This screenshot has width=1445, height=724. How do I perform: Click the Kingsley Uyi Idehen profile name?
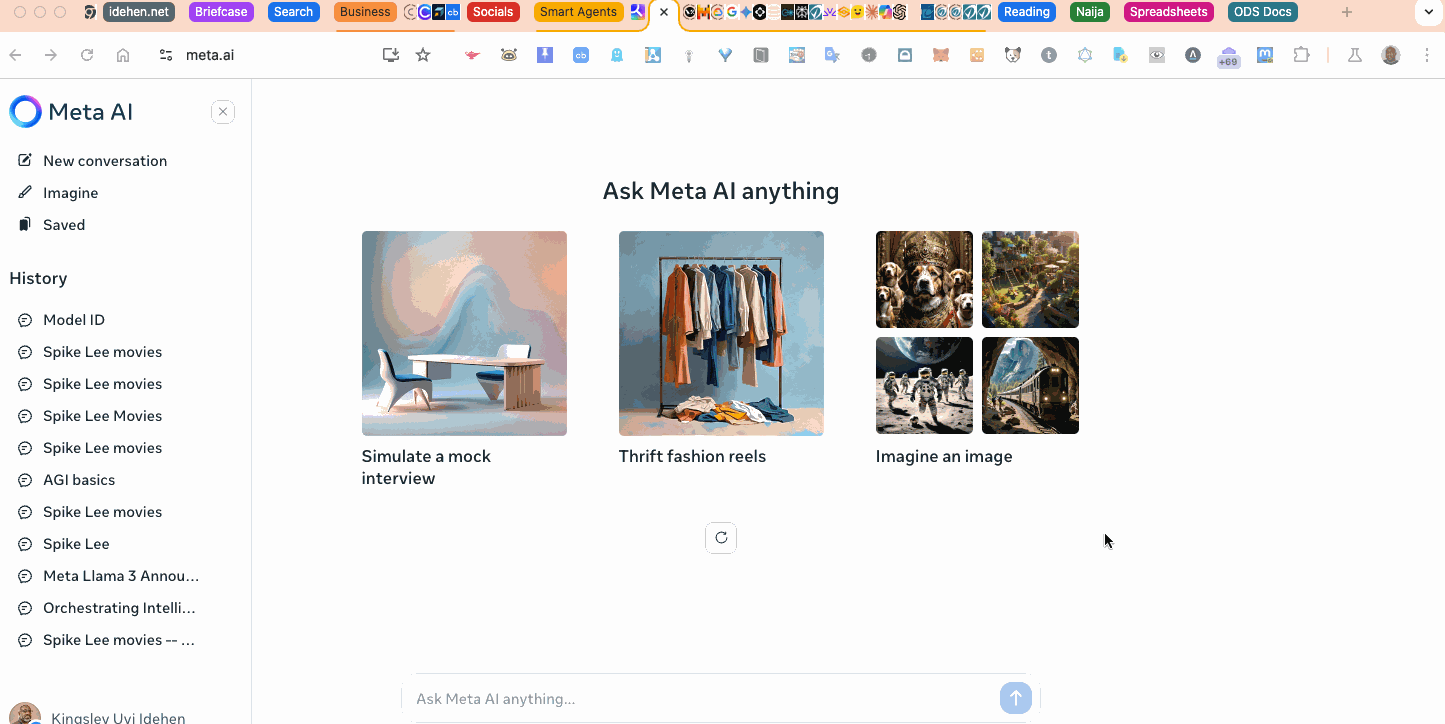click(118, 718)
